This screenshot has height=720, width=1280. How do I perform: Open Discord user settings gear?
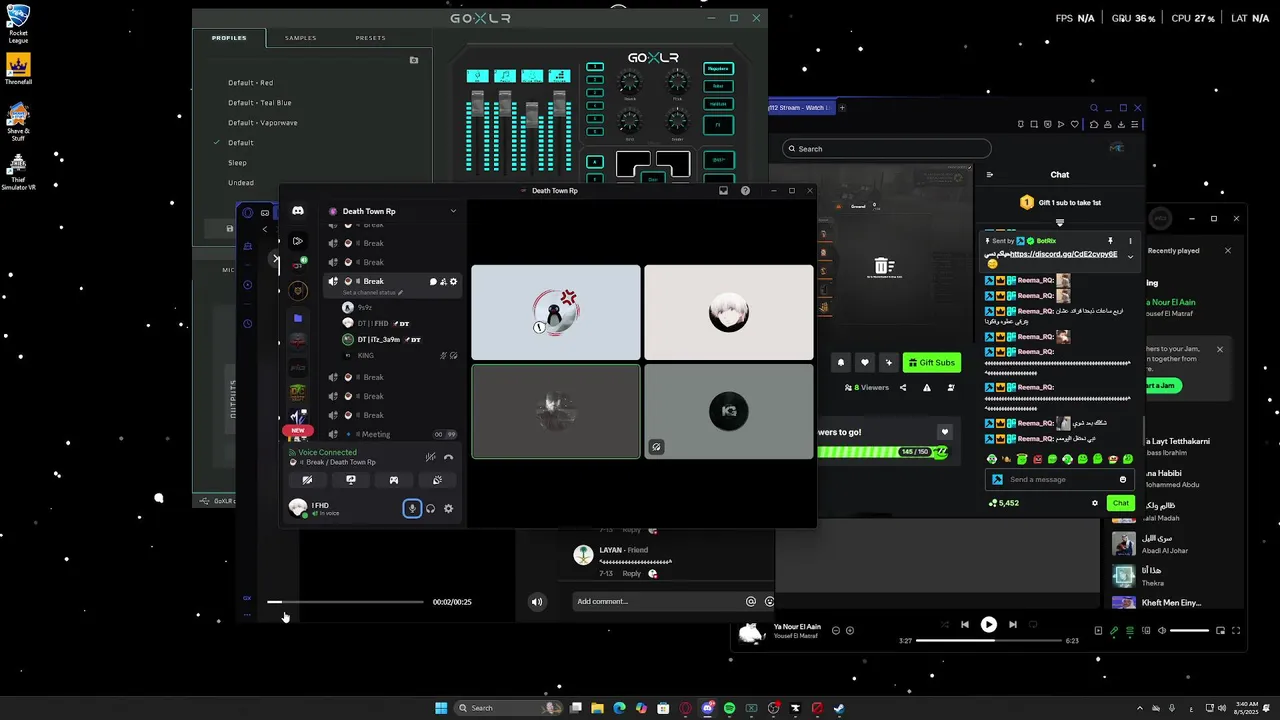[448, 509]
